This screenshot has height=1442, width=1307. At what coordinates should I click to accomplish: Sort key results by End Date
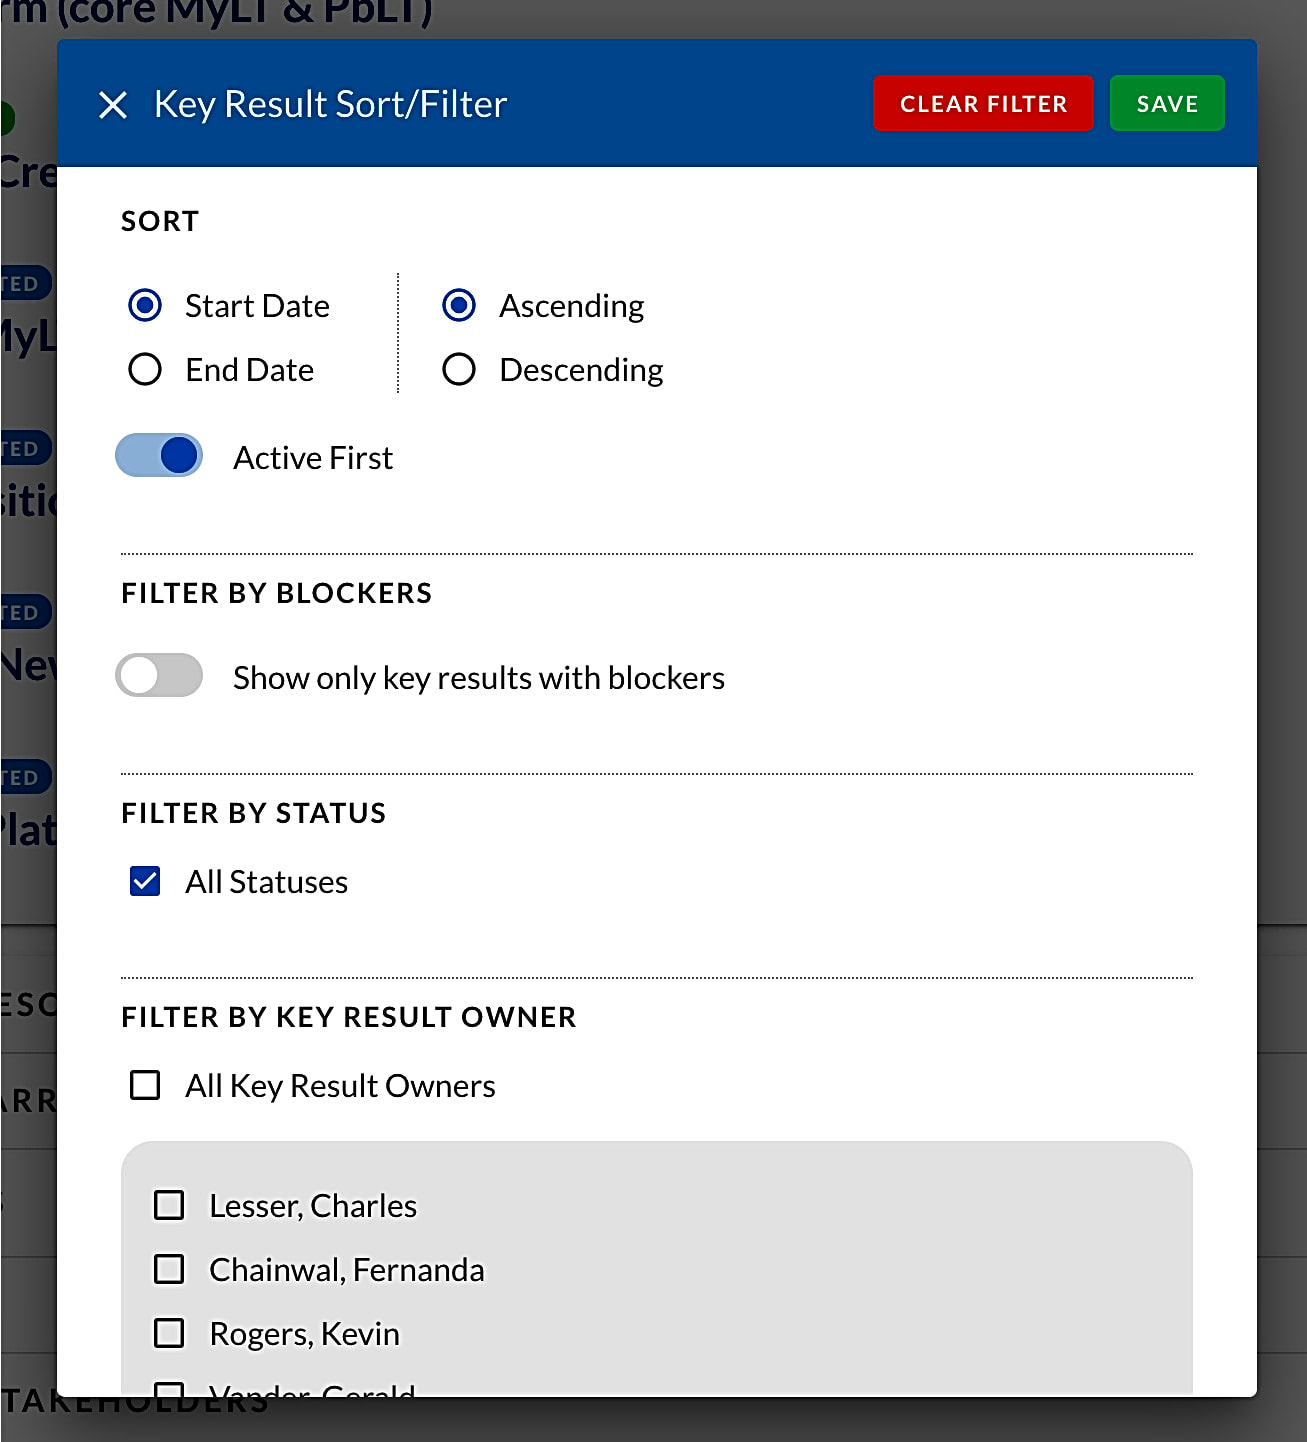coord(145,369)
